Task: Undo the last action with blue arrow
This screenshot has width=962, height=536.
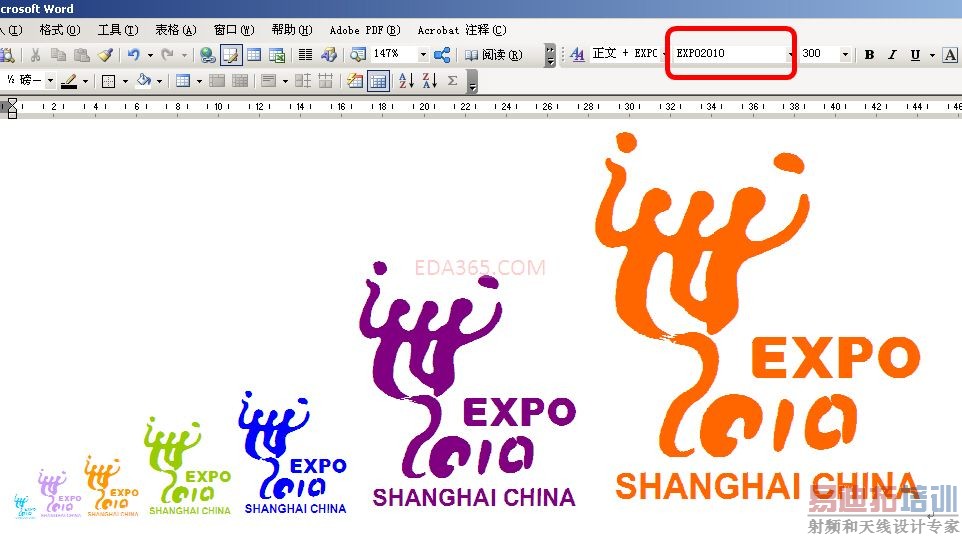Action: click(x=133, y=55)
